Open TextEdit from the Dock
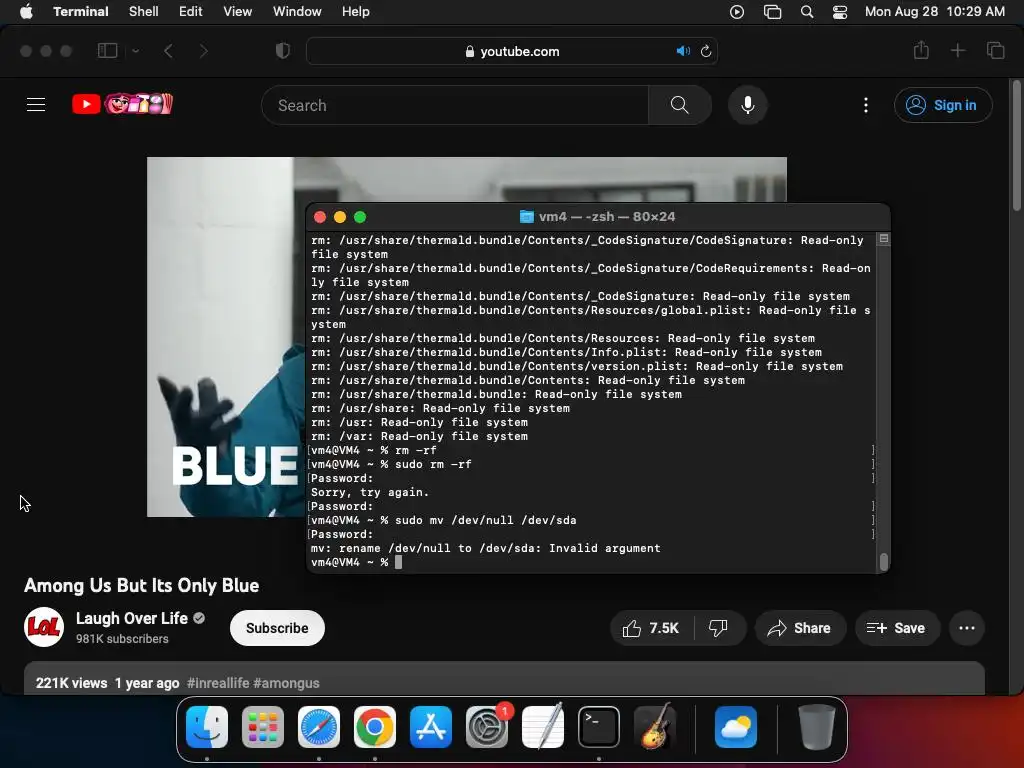The height and width of the screenshot is (768, 1024). (543, 727)
